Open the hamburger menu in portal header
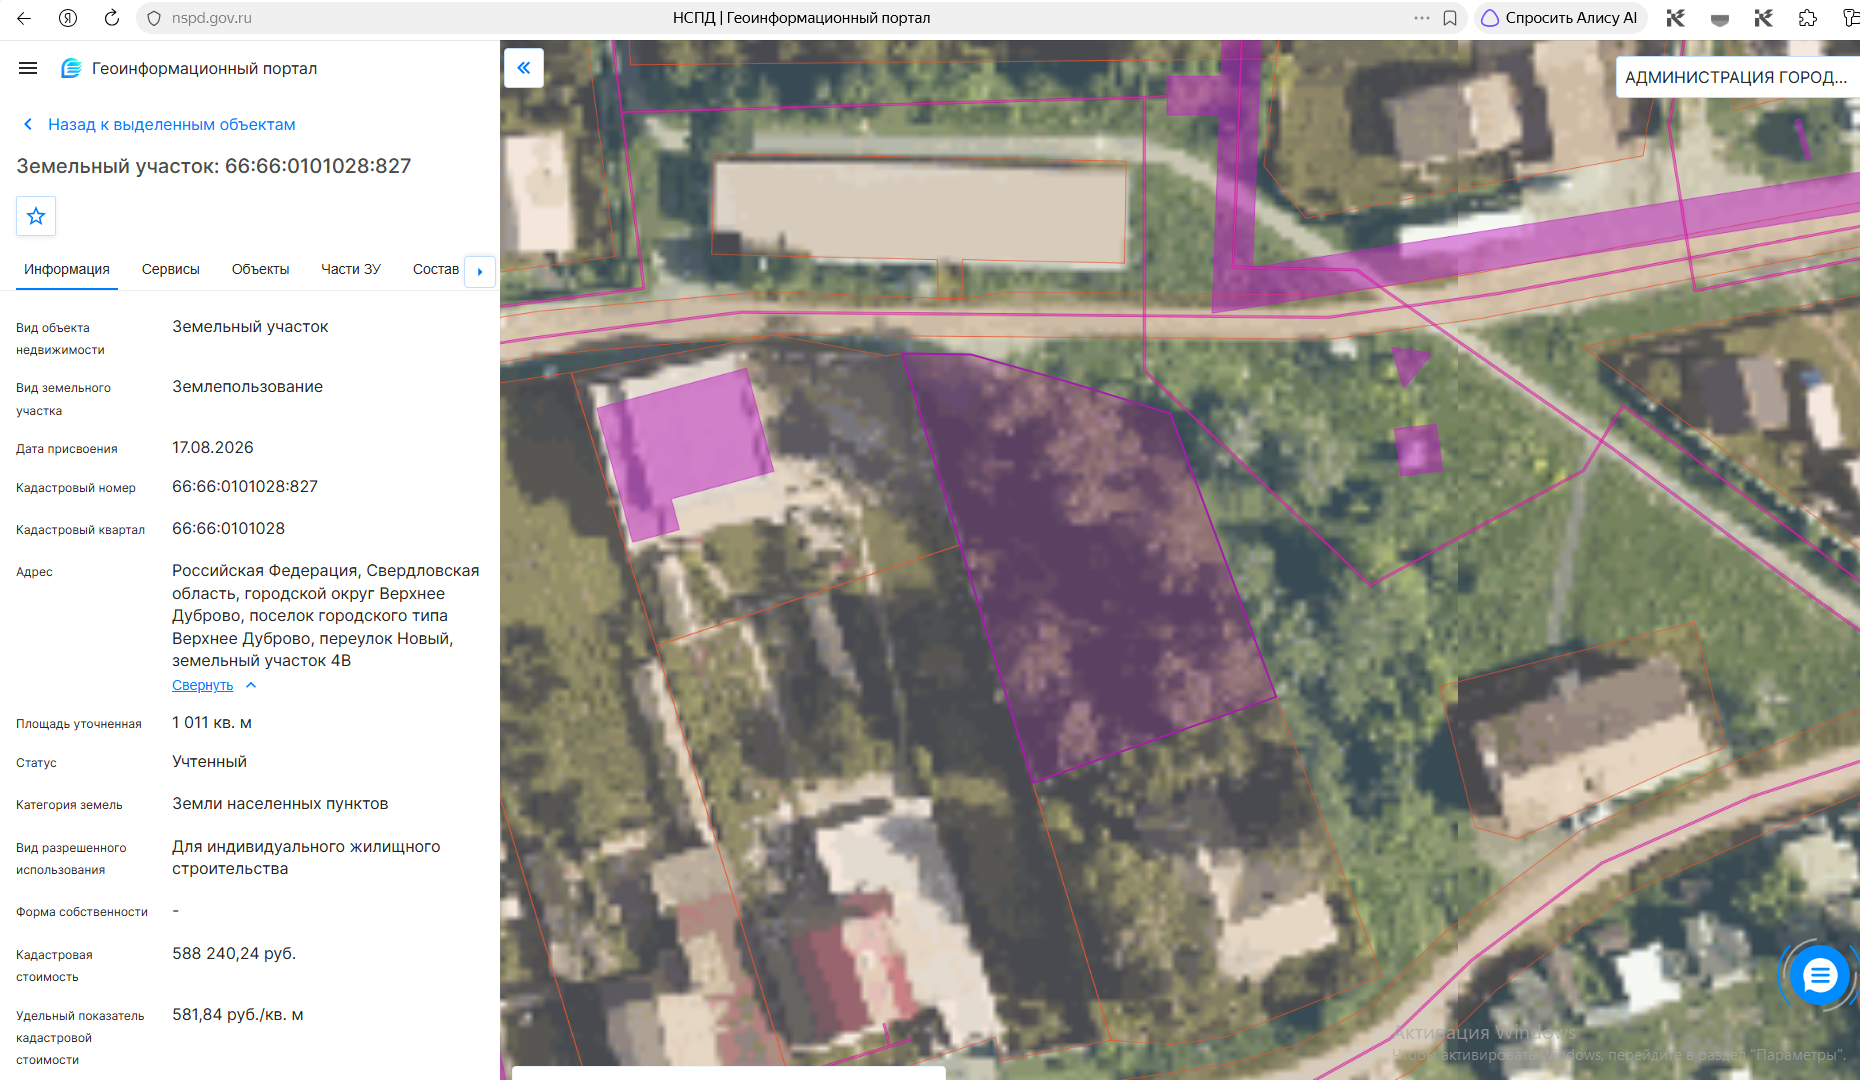Image resolution: width=1860 pixels, height=1080 pixels. [28, 68]
